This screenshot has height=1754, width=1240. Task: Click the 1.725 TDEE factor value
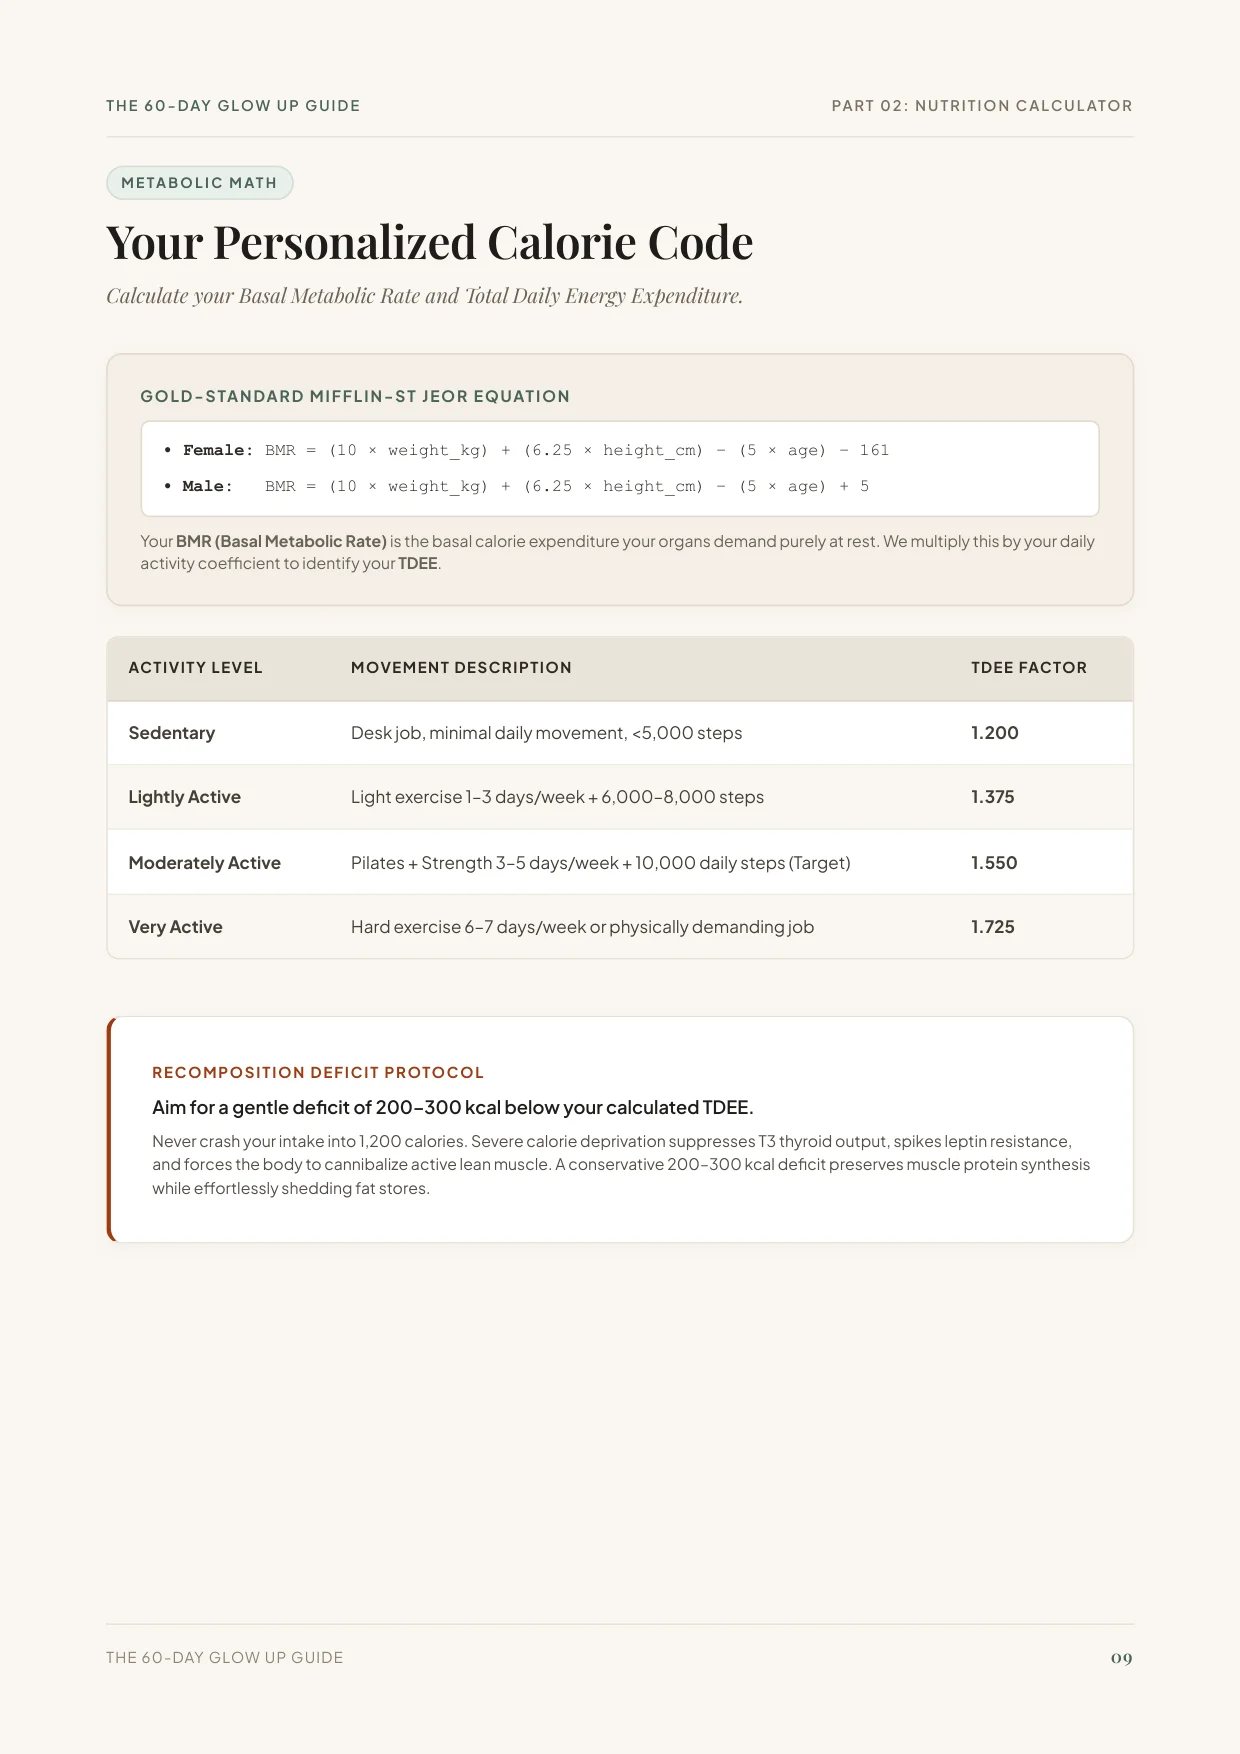click(x=993, y=927)
